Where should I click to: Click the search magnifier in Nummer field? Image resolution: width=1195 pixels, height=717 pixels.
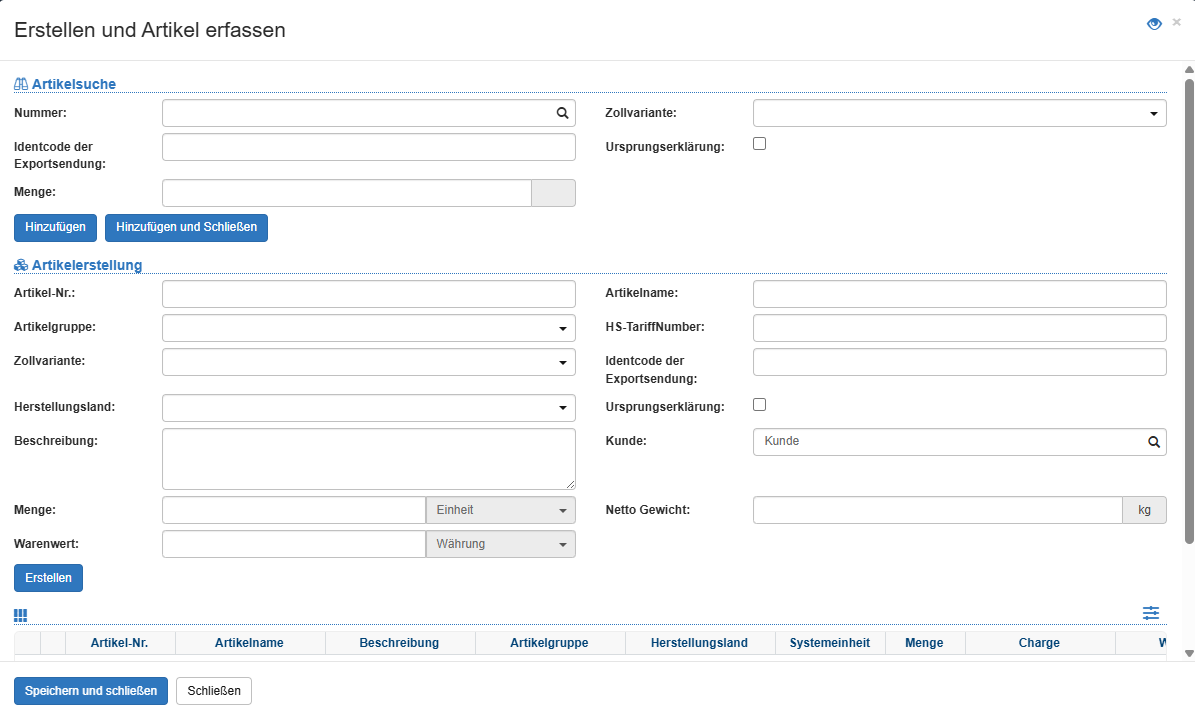coord(562,114)
